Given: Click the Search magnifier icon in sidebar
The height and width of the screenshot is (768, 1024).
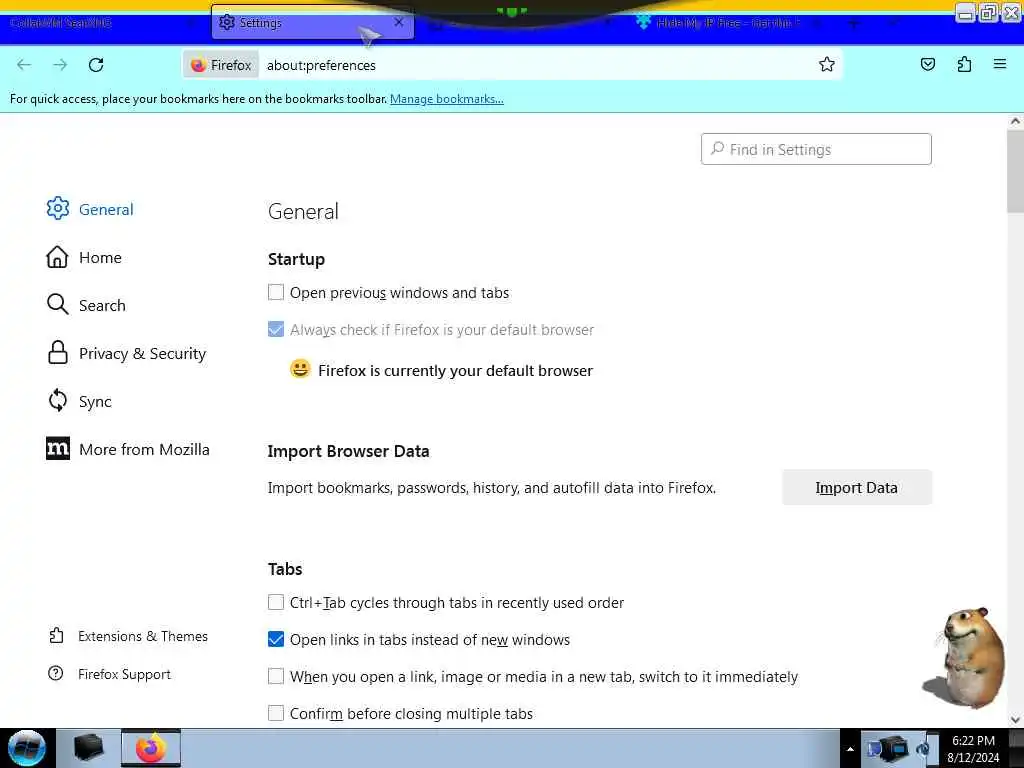Looking at the screenshot, I should [x=57, y=304].
